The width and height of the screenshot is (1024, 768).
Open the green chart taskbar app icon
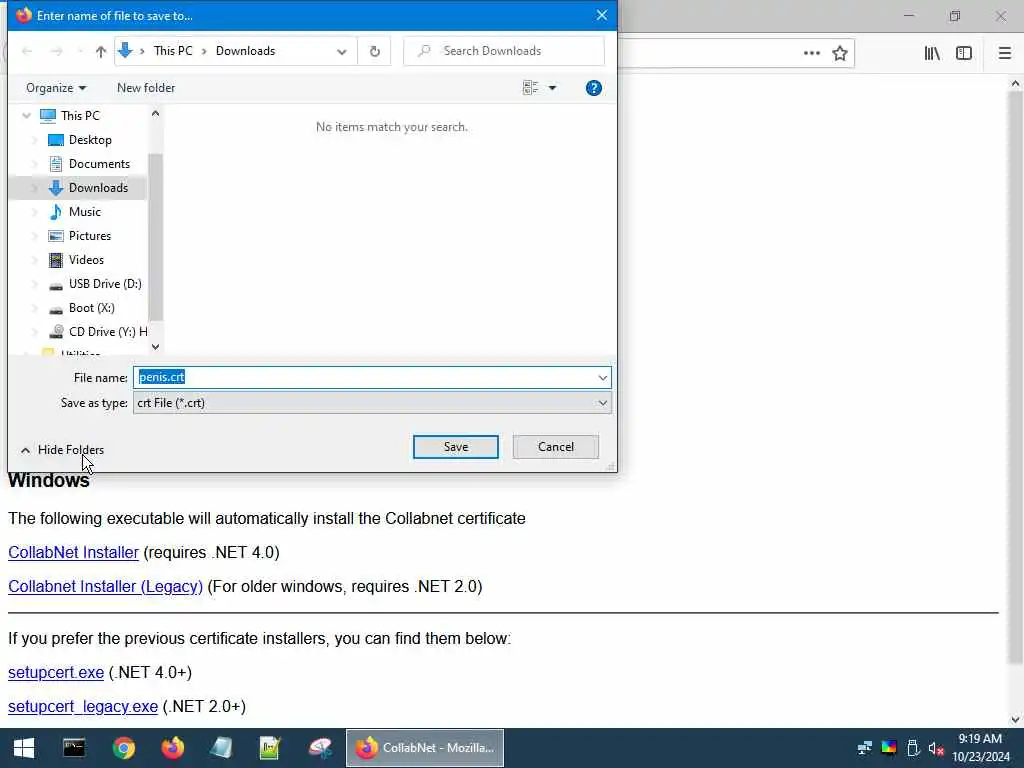tap(270, 748)
